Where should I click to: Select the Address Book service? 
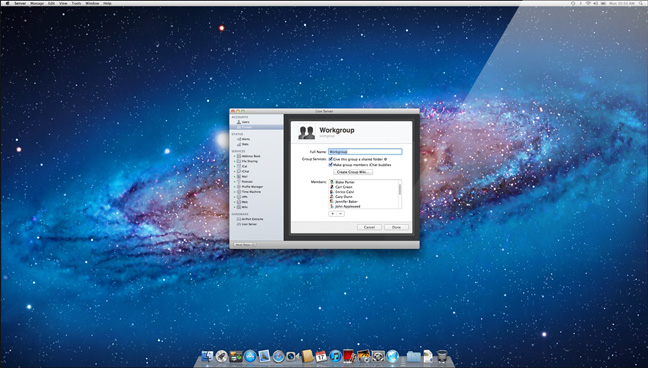(x=251, y=156)
